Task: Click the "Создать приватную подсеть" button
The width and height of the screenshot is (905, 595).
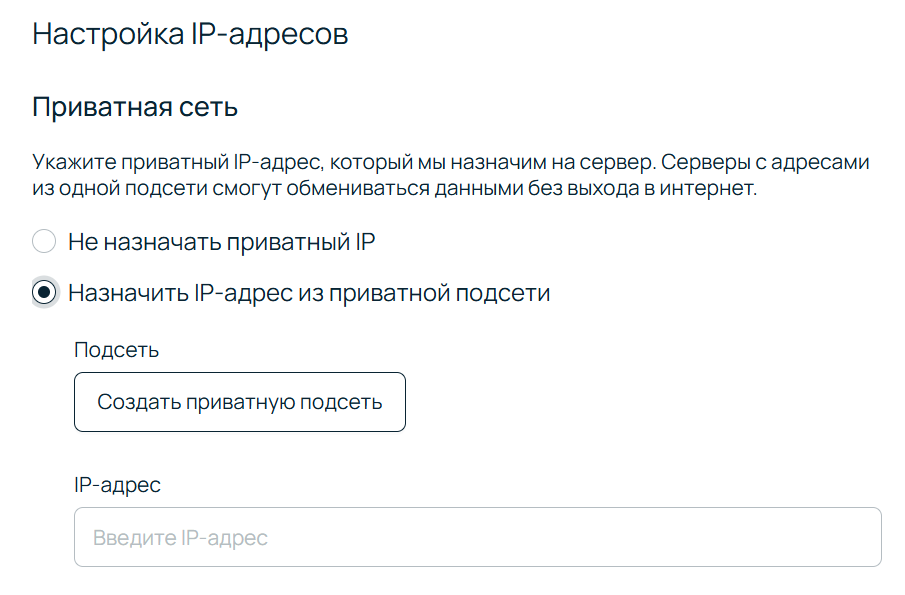Action: [240, 402]
